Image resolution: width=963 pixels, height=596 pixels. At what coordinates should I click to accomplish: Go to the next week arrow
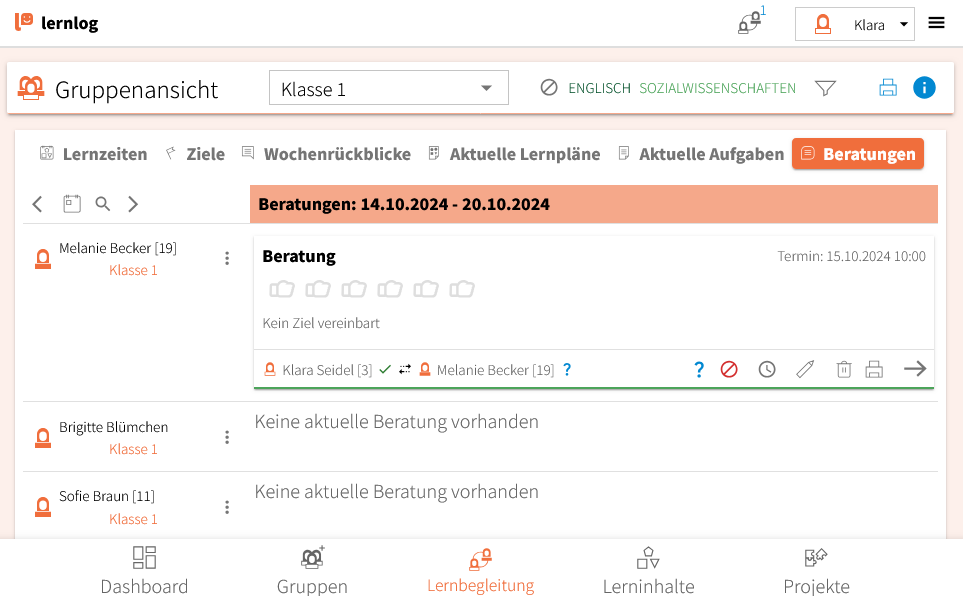click(133, 204)
